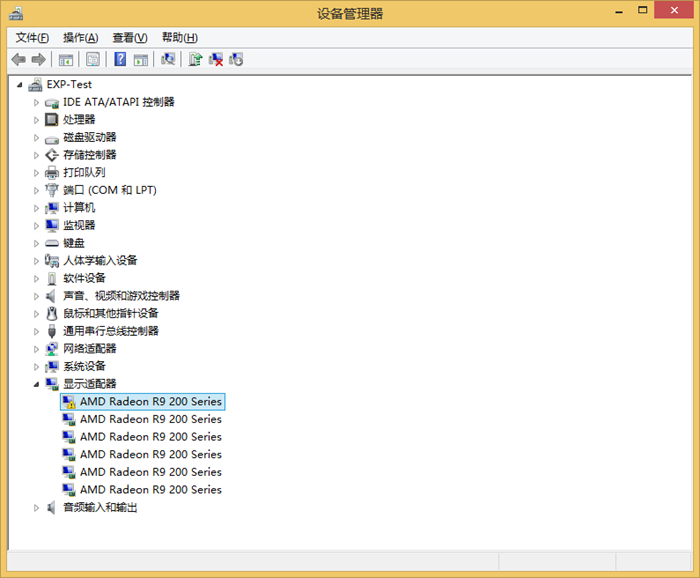This screenshot has height=578, width=700.
Task: Expand the 网络适配器 category arrow
Action: click(x=37, y=349)
